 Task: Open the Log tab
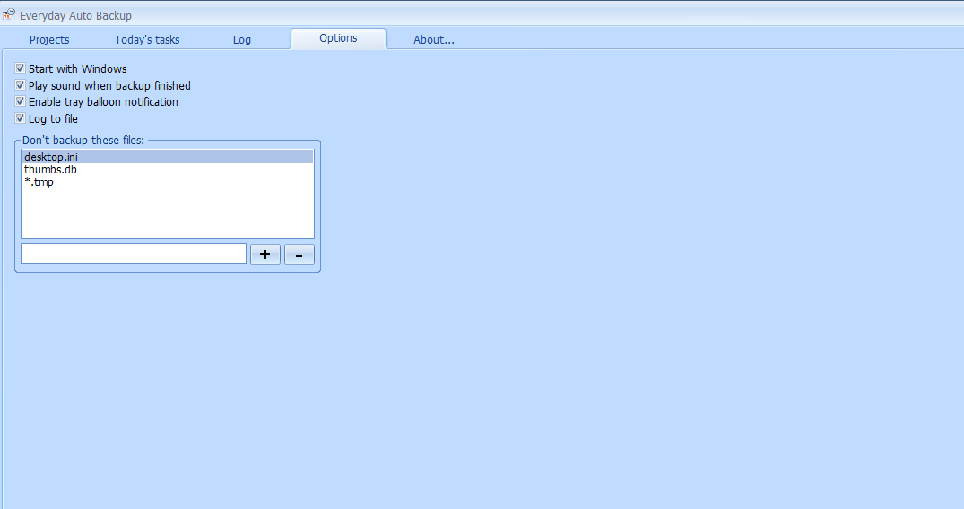[242, 40]
